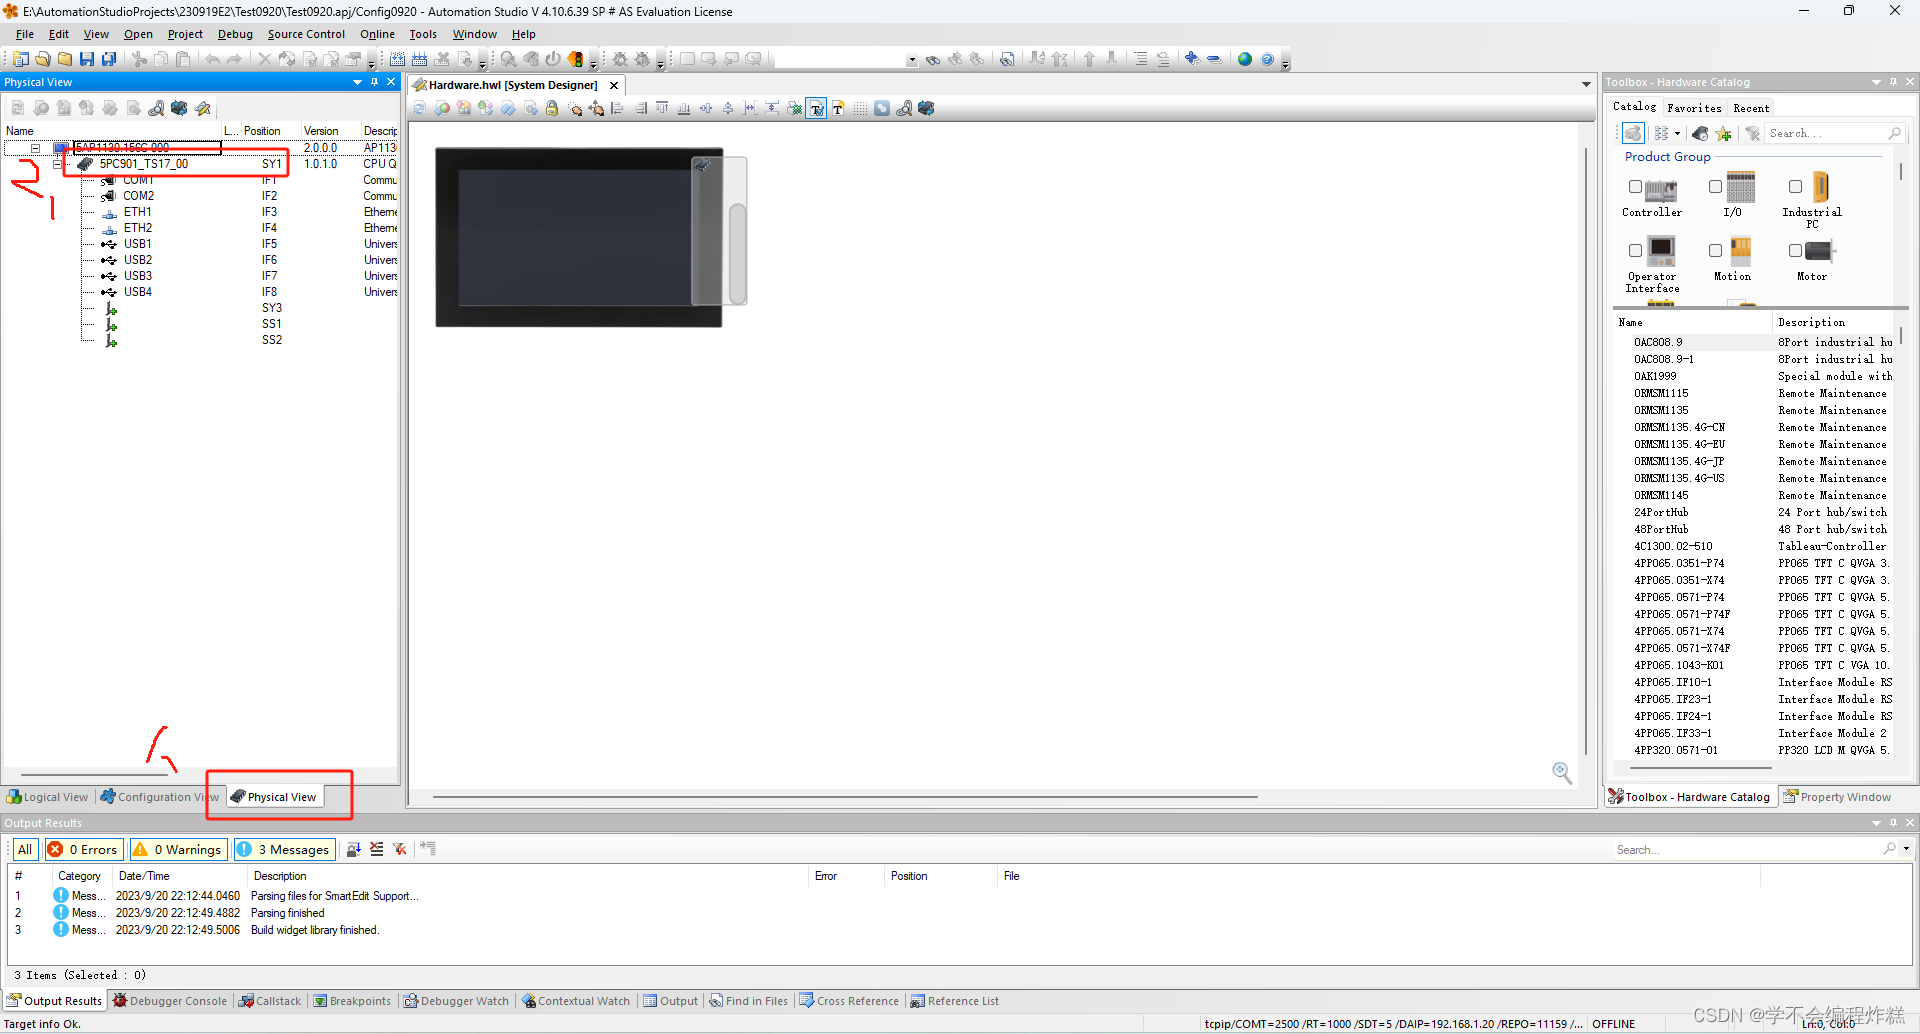This screenshot has height=1034, width=1920.
Task: Click the T text annotation icon
Action: coord(838,109)
